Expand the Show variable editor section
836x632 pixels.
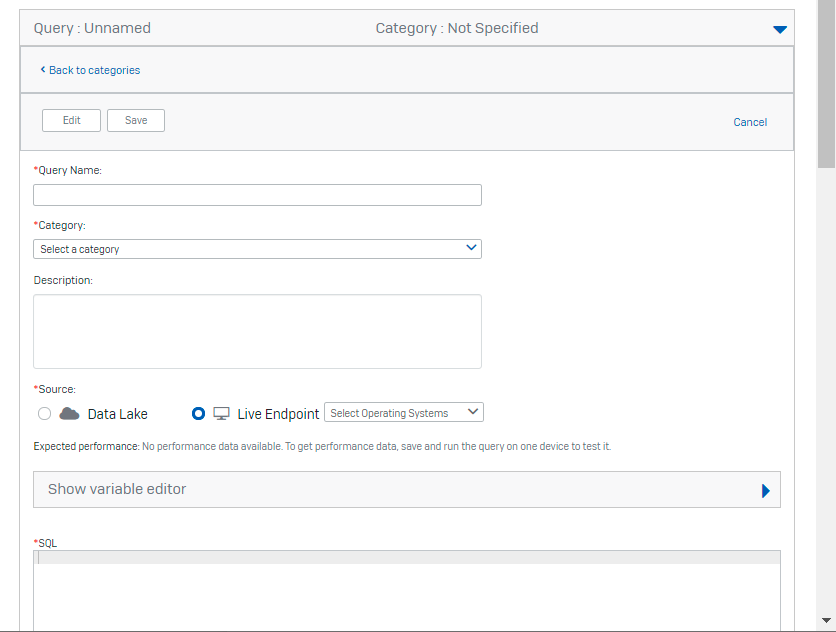coord(400,490)
